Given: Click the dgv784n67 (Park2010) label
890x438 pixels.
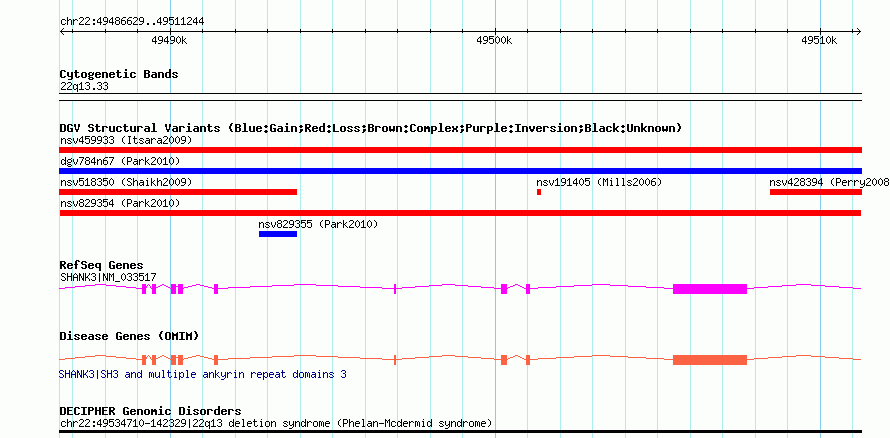Looking at the screenshot, I should coord(120,161).
